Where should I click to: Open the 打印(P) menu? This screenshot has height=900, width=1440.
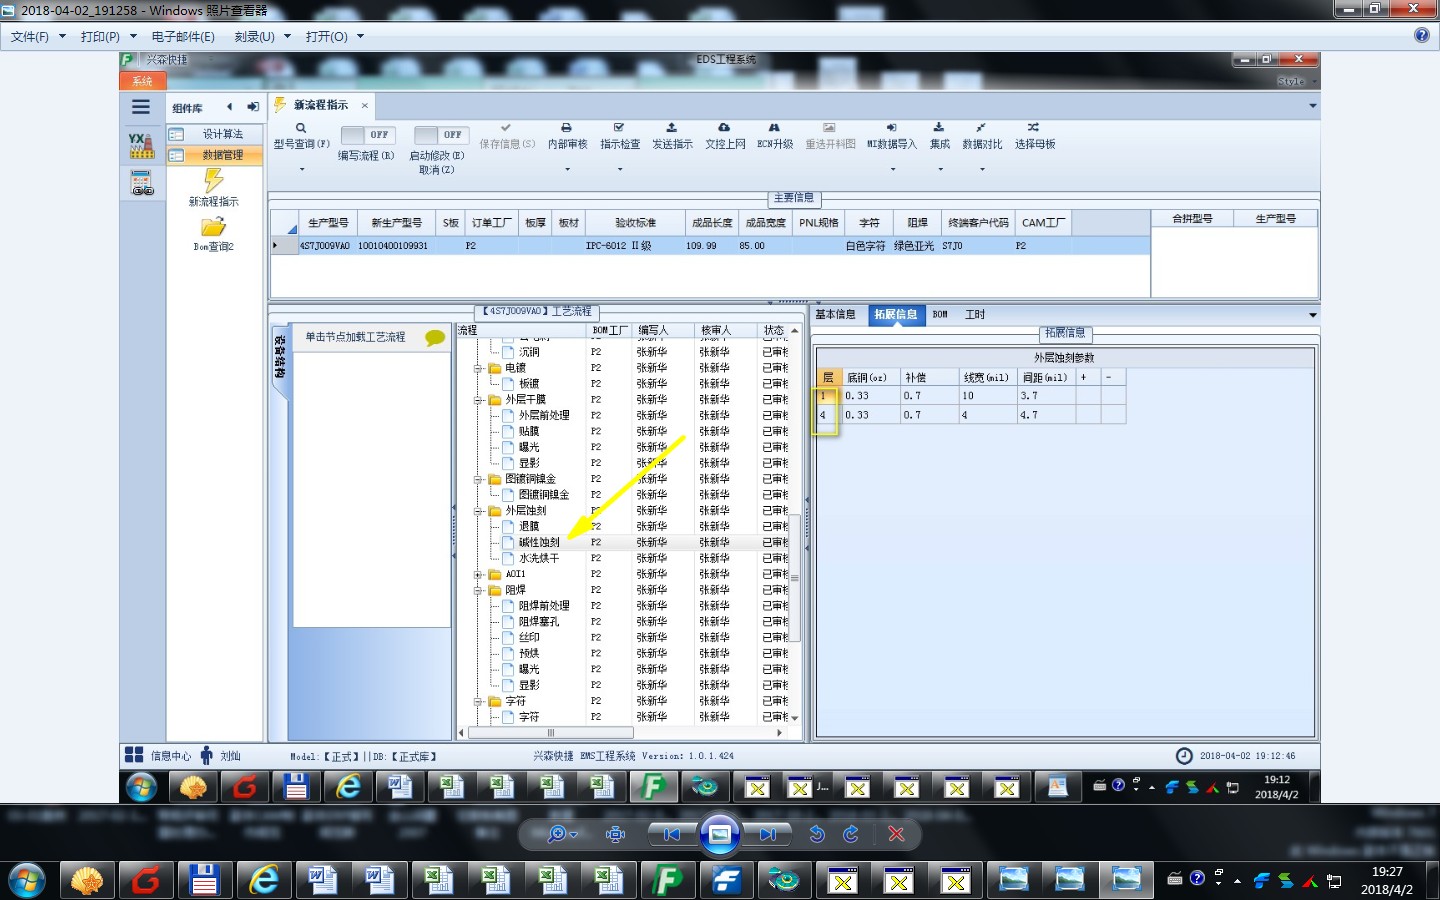(108, 36)
